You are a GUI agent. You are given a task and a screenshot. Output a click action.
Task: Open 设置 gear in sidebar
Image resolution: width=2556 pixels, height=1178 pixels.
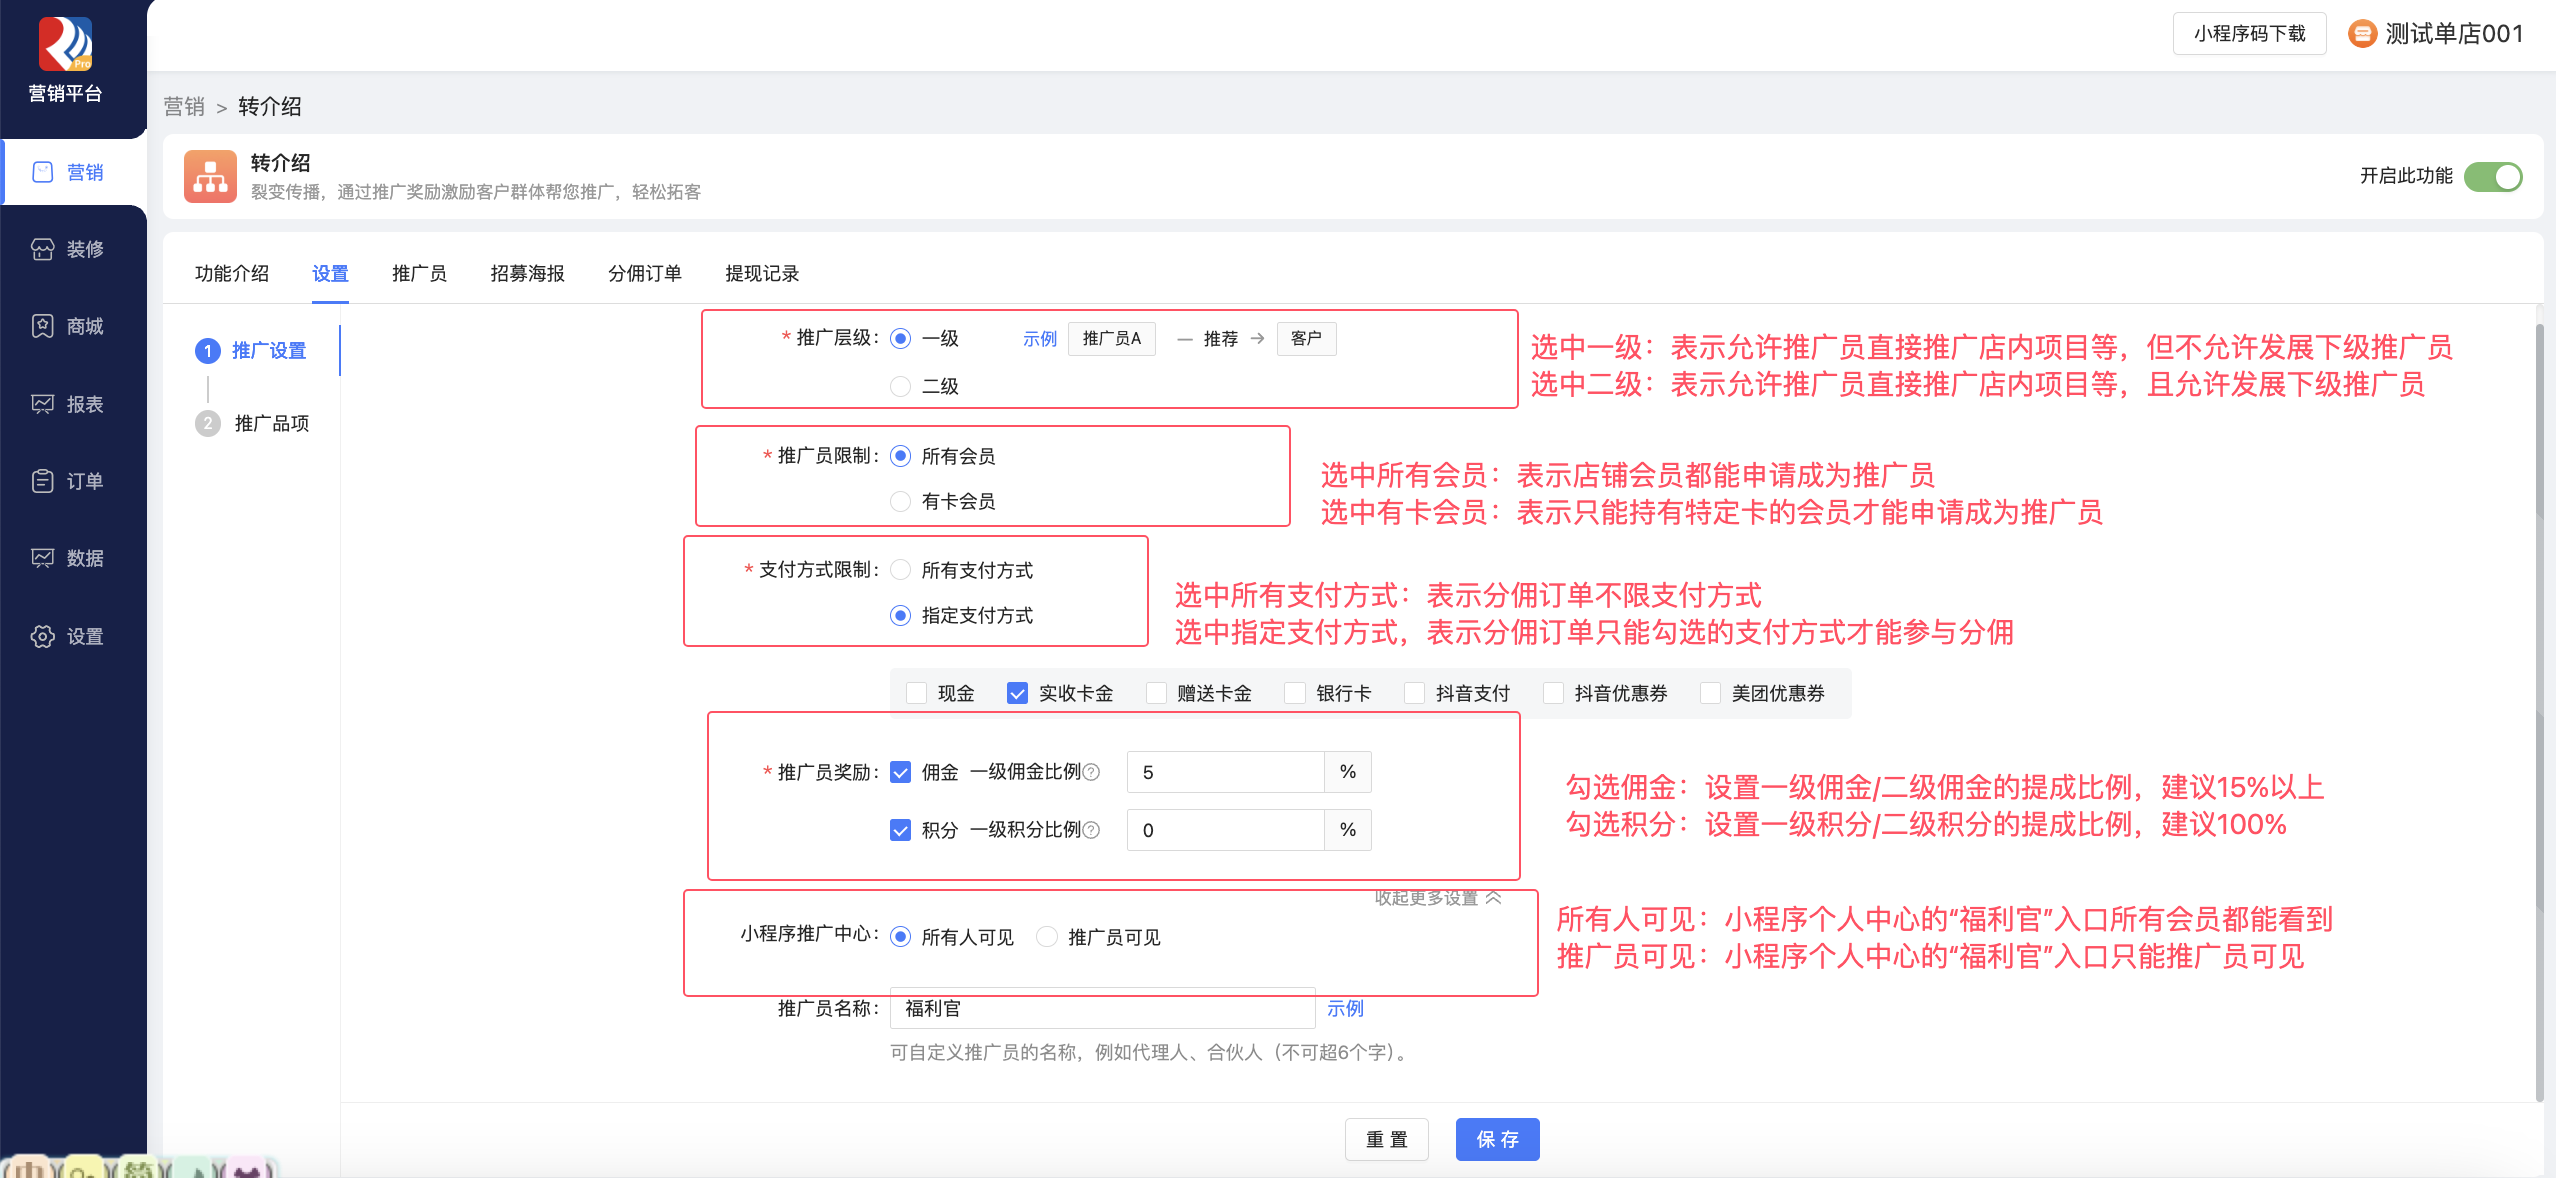tap(42, 636)
